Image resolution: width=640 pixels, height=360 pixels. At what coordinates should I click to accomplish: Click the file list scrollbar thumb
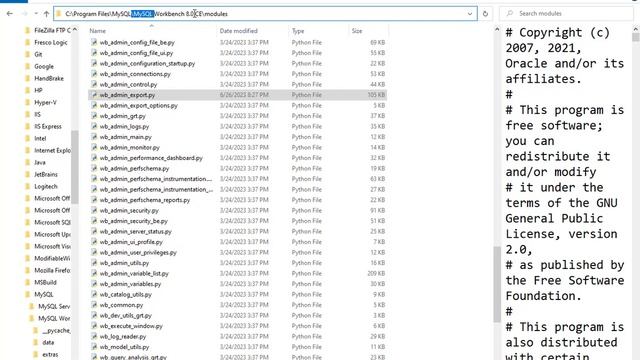point(497,284)
